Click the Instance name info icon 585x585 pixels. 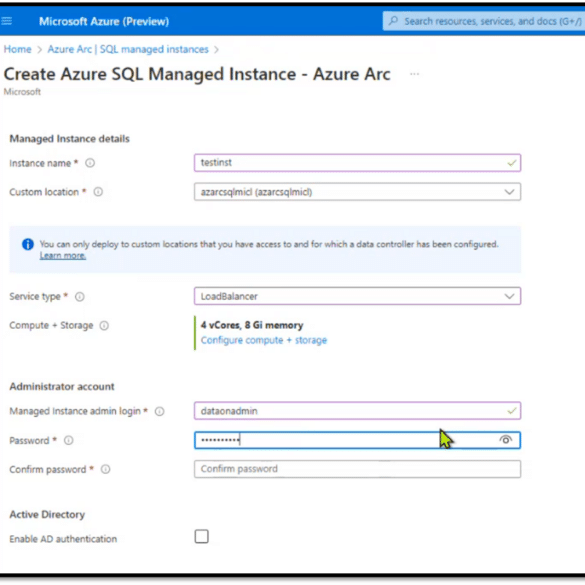pyautogui.click(x=90, y=163)
